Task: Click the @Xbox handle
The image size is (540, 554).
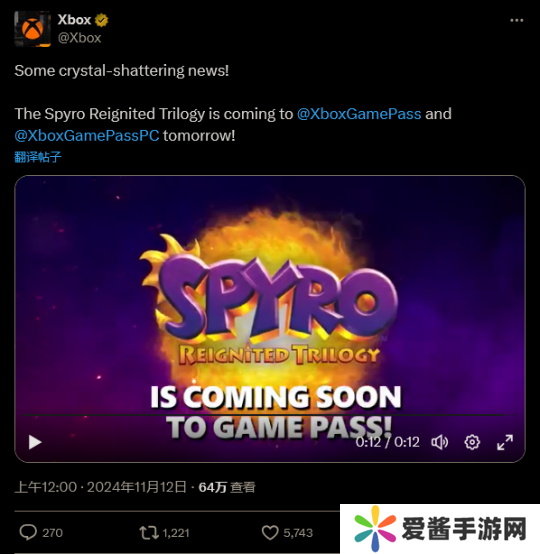Action: [80, 38]
